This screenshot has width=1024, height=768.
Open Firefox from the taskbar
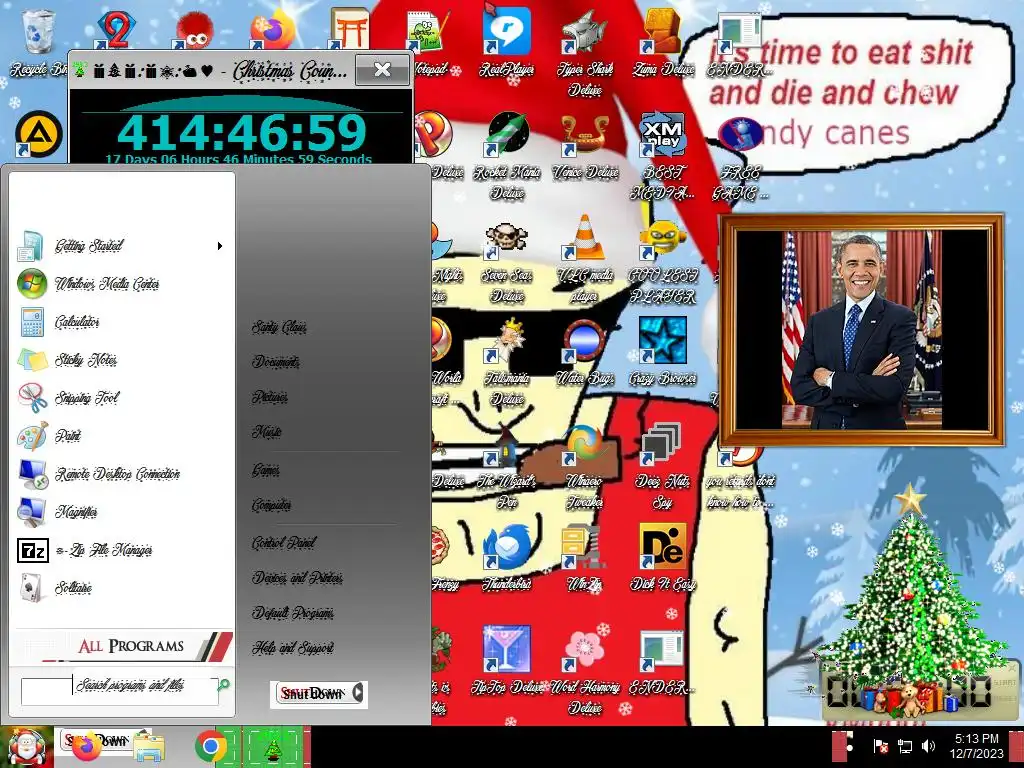86,746
